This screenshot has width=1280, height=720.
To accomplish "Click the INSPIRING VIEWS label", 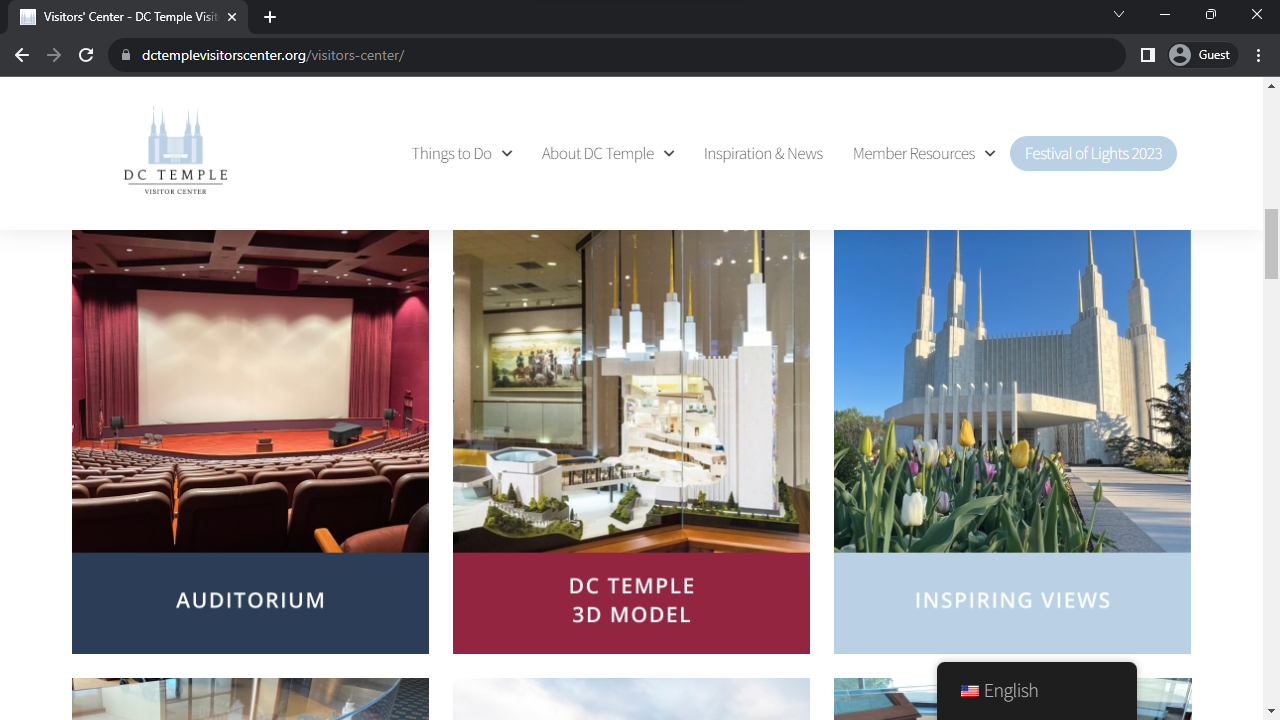I will coord(1012,600).
